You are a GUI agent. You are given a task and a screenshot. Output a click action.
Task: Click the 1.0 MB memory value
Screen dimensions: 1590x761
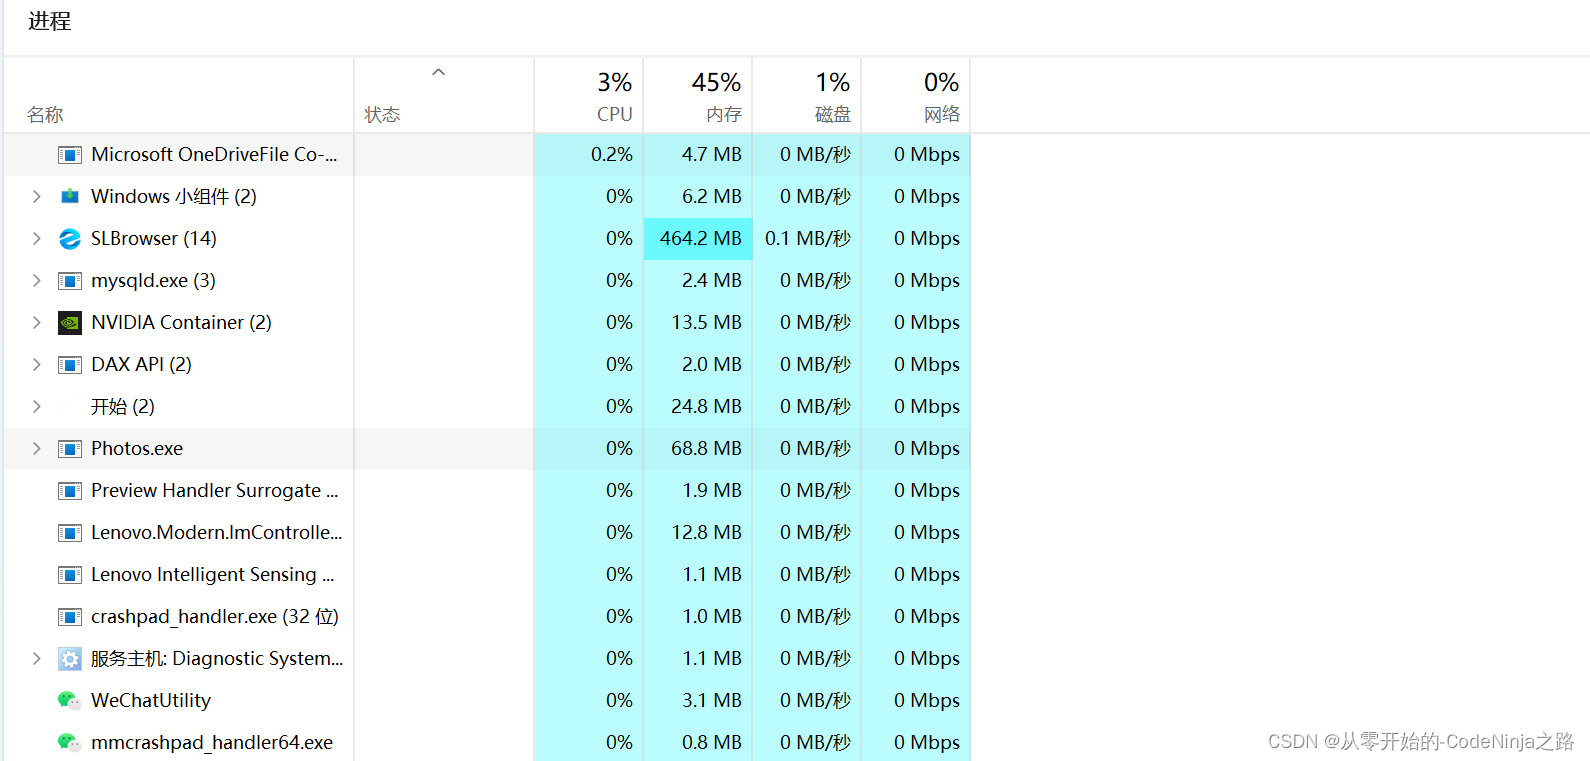coord(711,617)
